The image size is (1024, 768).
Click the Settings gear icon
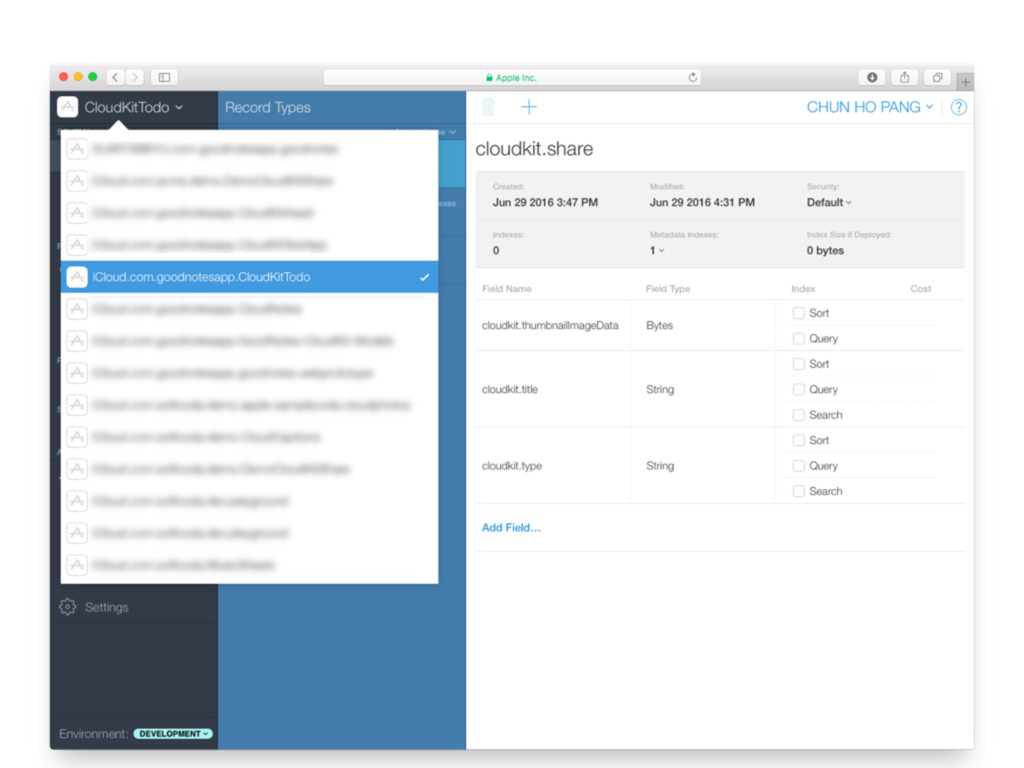tap(67, 607)
